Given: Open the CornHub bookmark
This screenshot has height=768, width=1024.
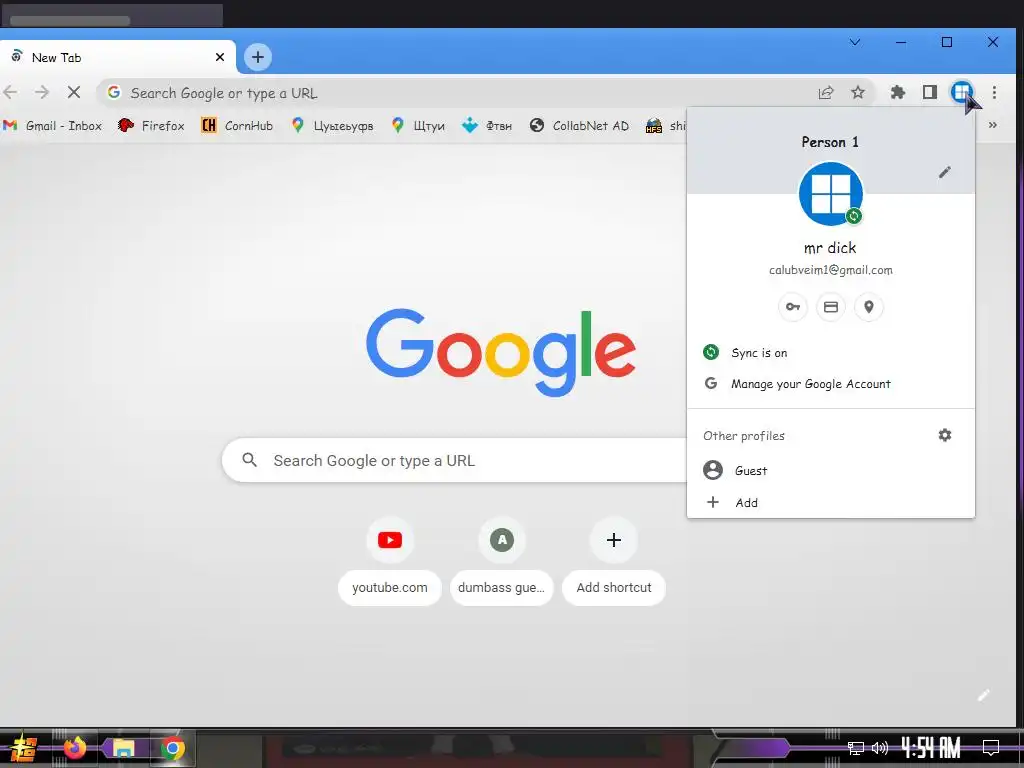Looking at the screenshot, I should tap(236, 125).
